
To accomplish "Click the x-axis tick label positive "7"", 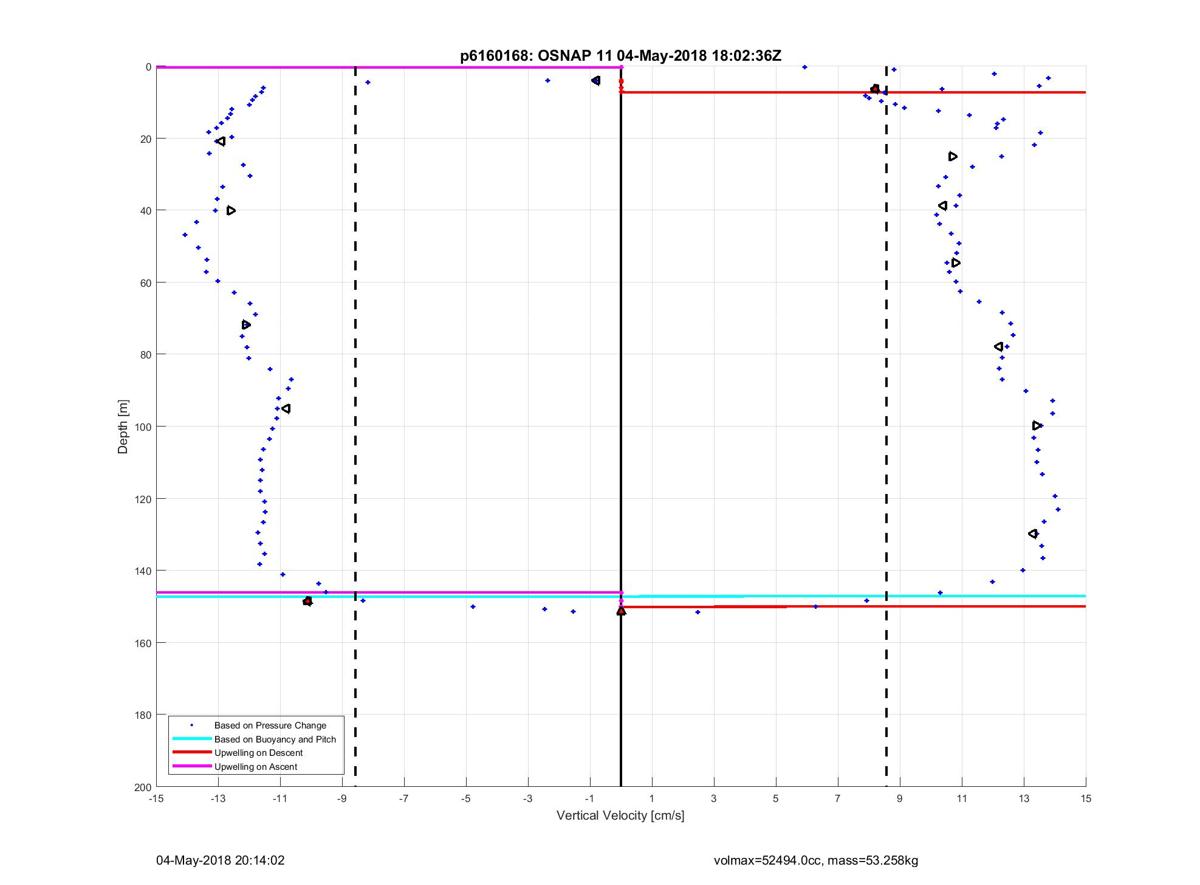I will click(838, 799).
